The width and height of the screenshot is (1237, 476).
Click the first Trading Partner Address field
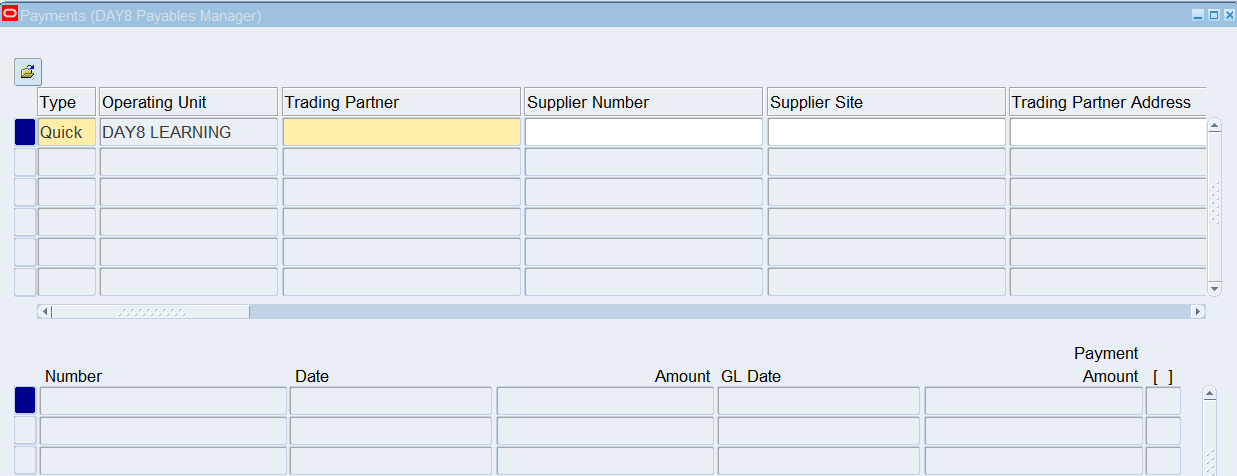pyautogui.click(x=1108, y=132)
